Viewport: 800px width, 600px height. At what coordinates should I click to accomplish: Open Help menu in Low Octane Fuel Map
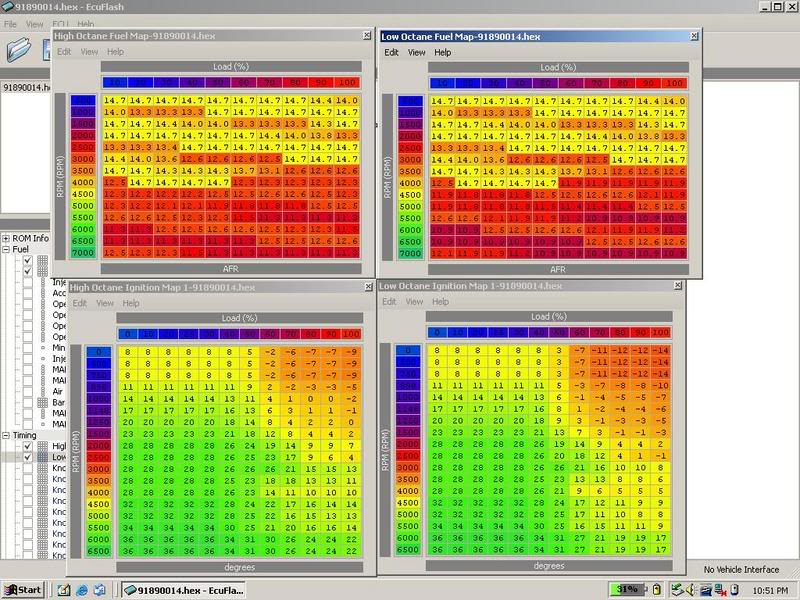click(442, 52)
